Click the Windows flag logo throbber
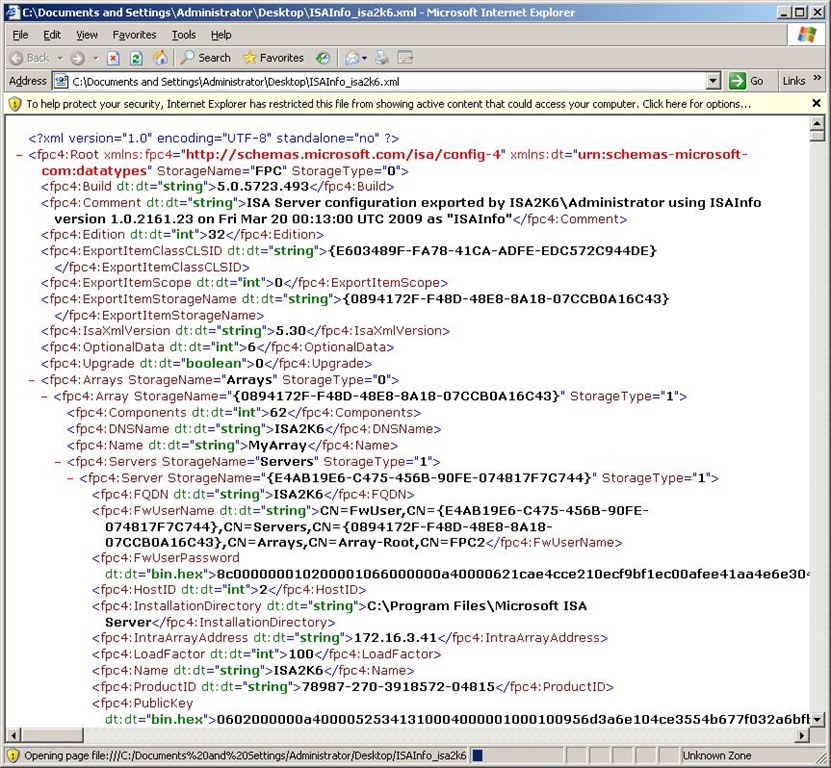The height and width of the screenshot is (768, 831). tap(807, 35)
